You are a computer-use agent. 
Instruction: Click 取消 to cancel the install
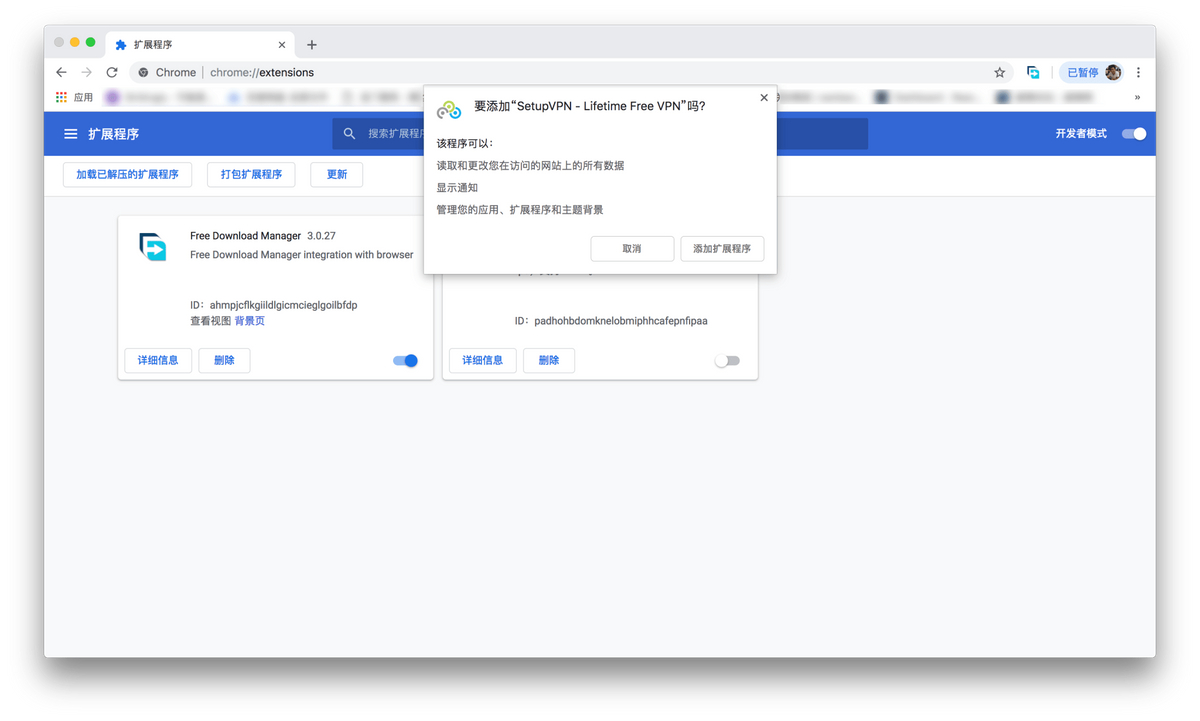point(632,249)
